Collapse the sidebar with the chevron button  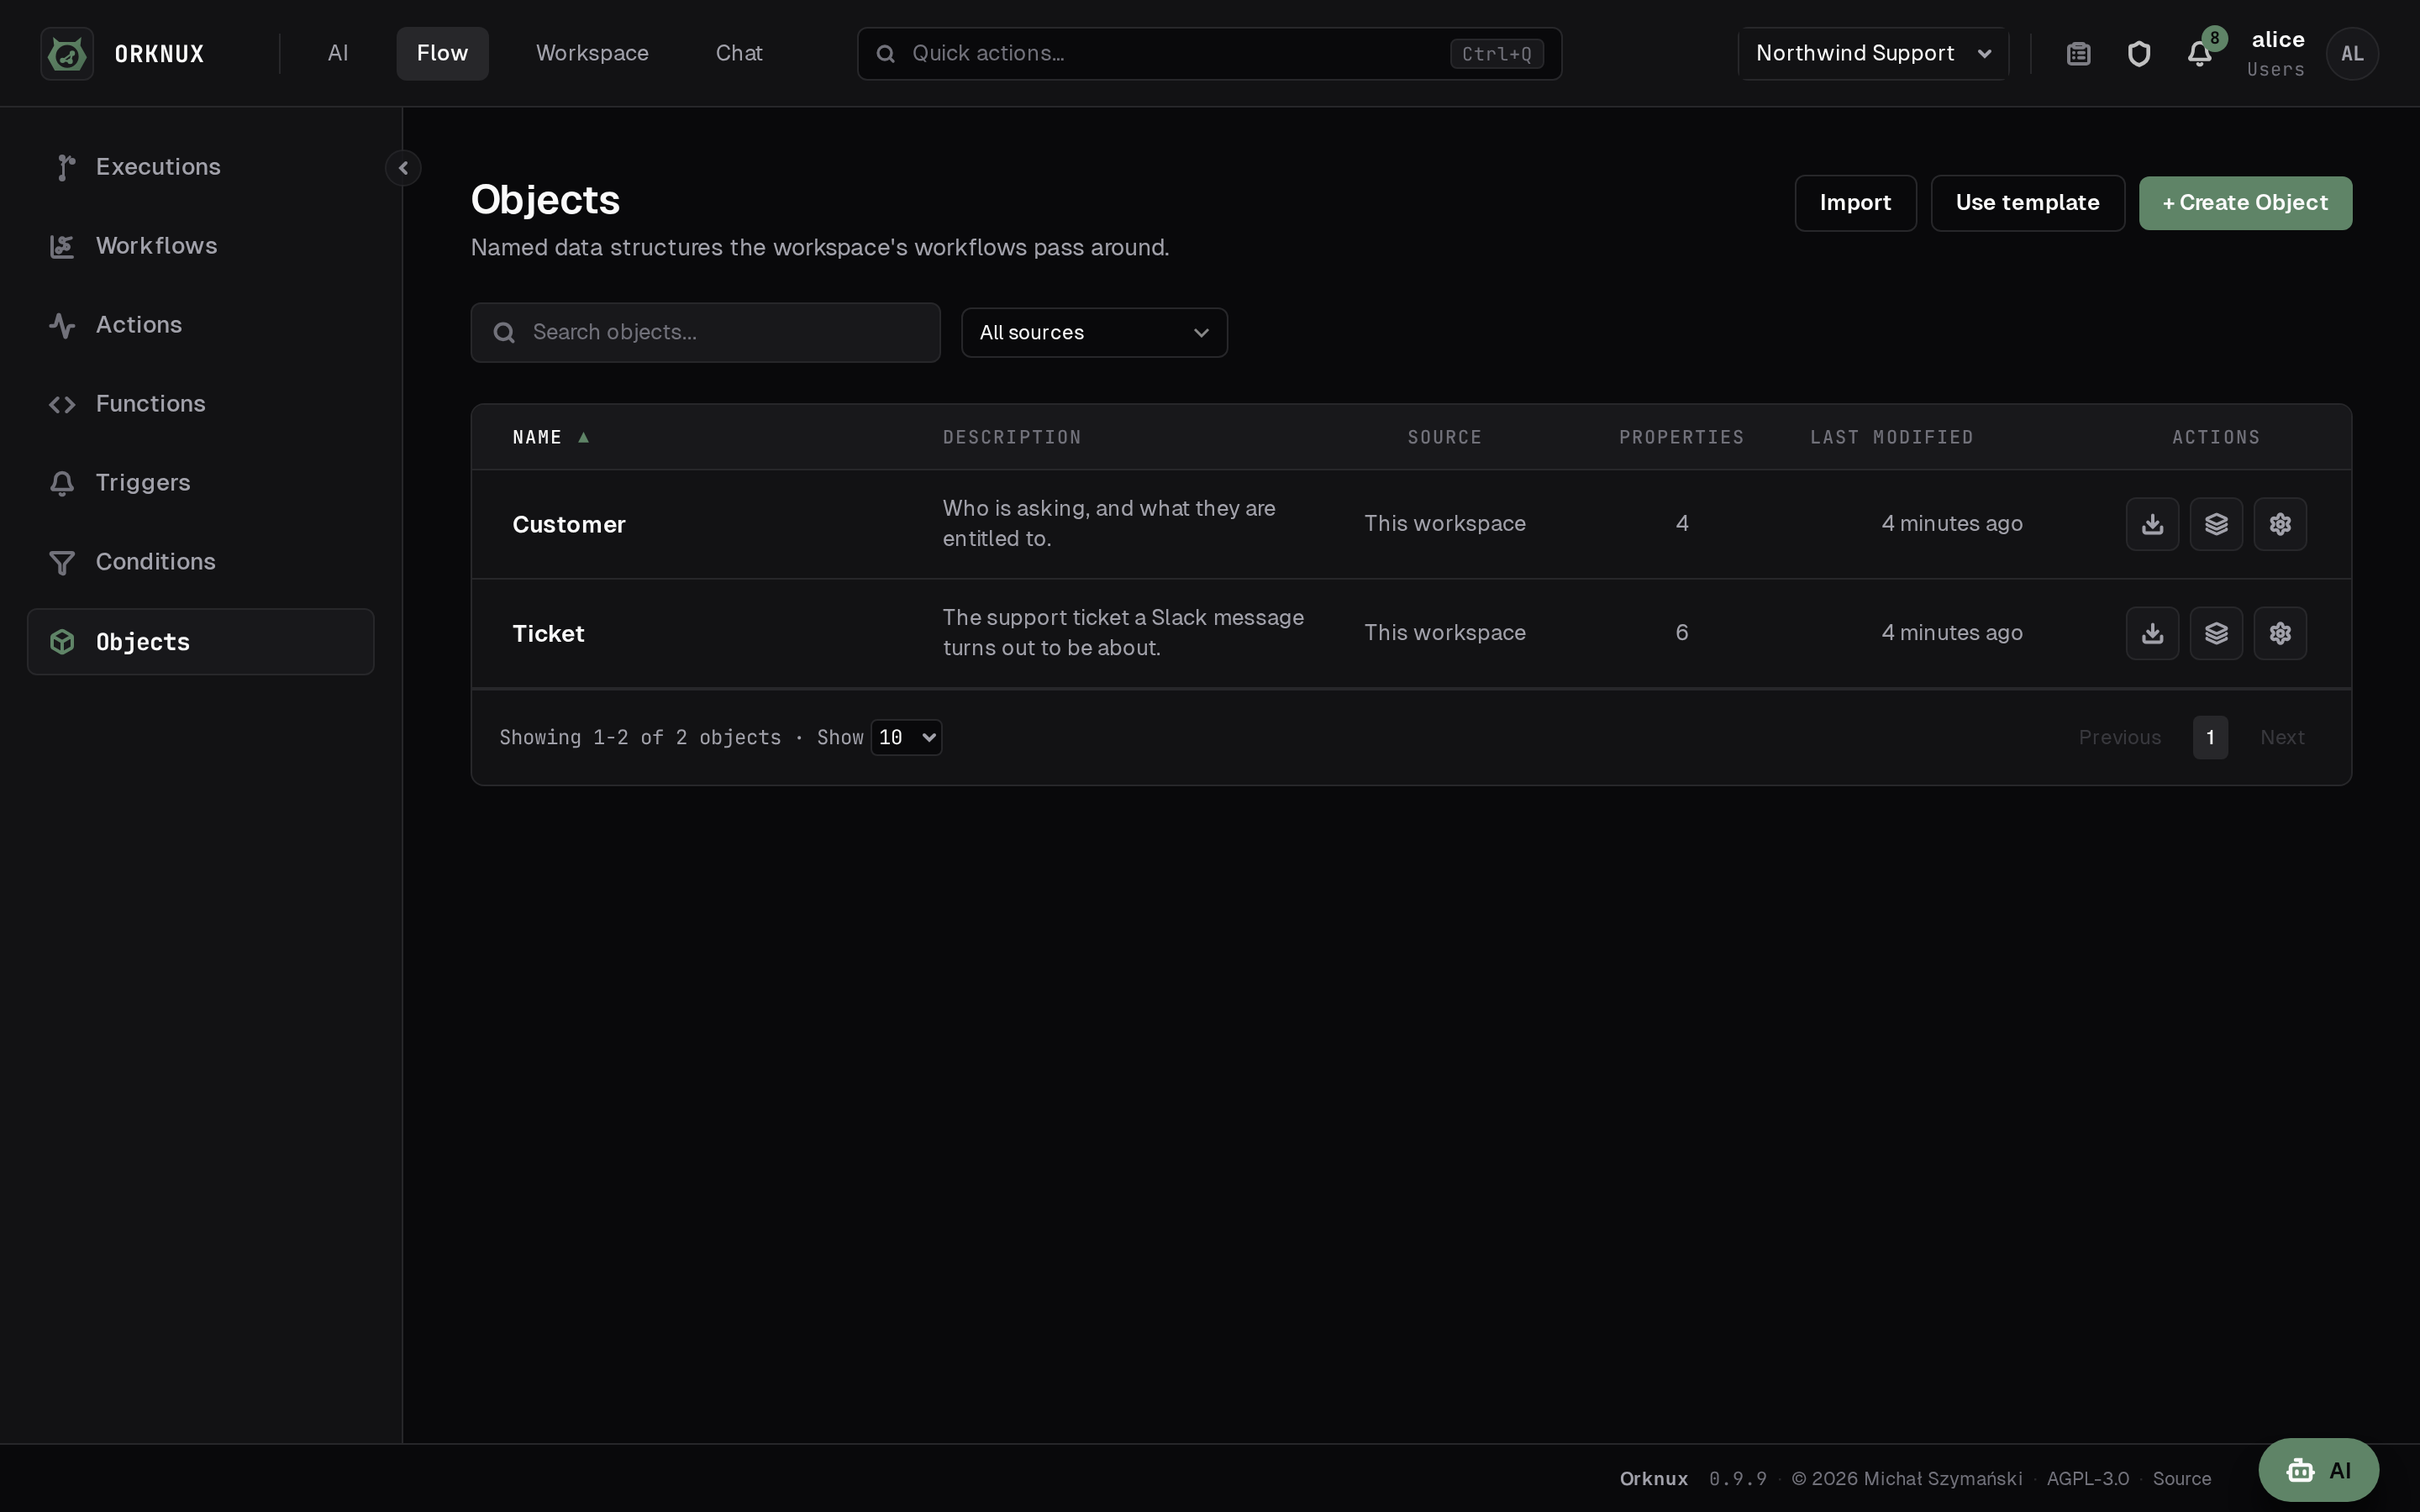tap(403, 167)
